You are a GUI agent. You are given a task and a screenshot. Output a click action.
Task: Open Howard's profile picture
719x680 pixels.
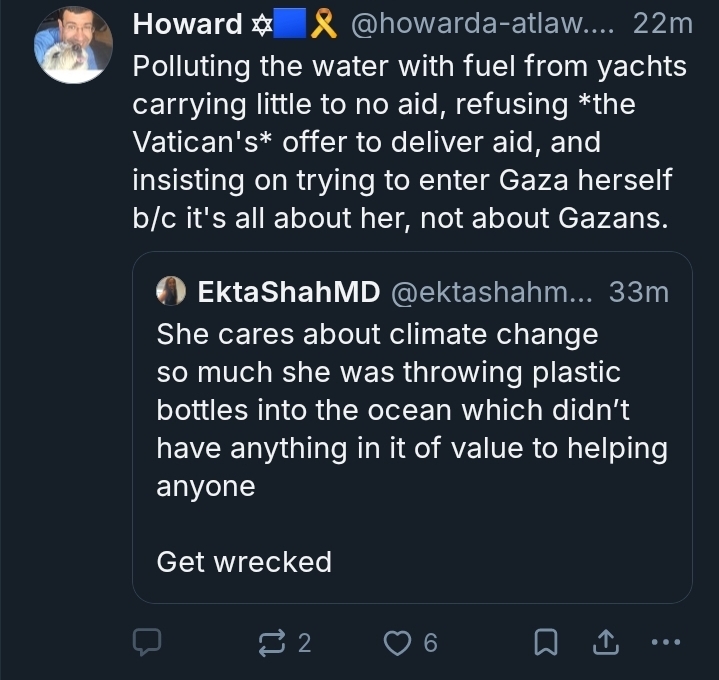tap(73, 44)
